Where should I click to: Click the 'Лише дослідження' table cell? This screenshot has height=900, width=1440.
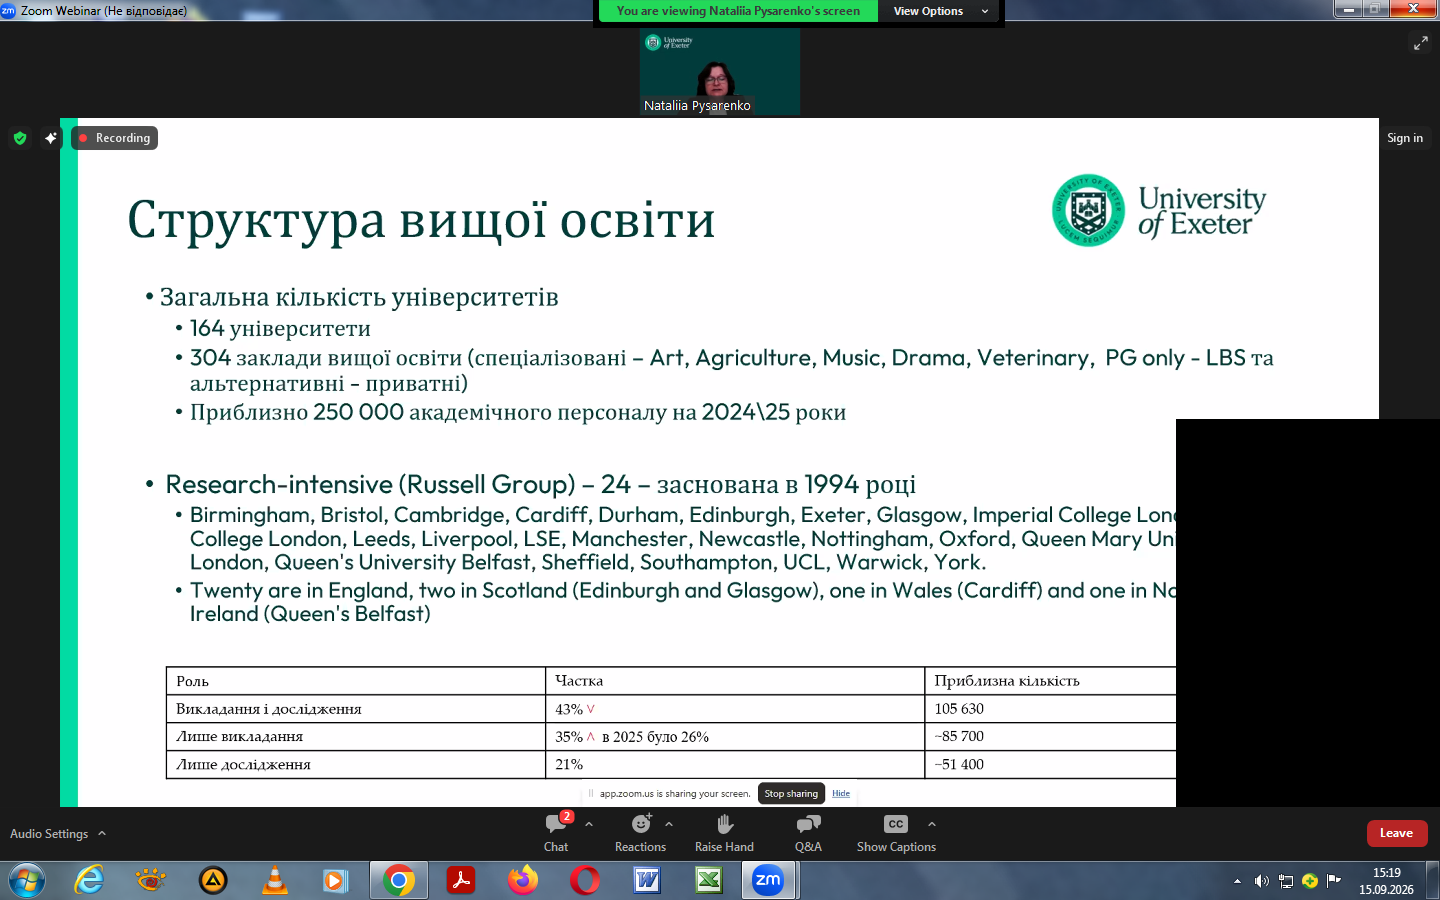[356, 764]
